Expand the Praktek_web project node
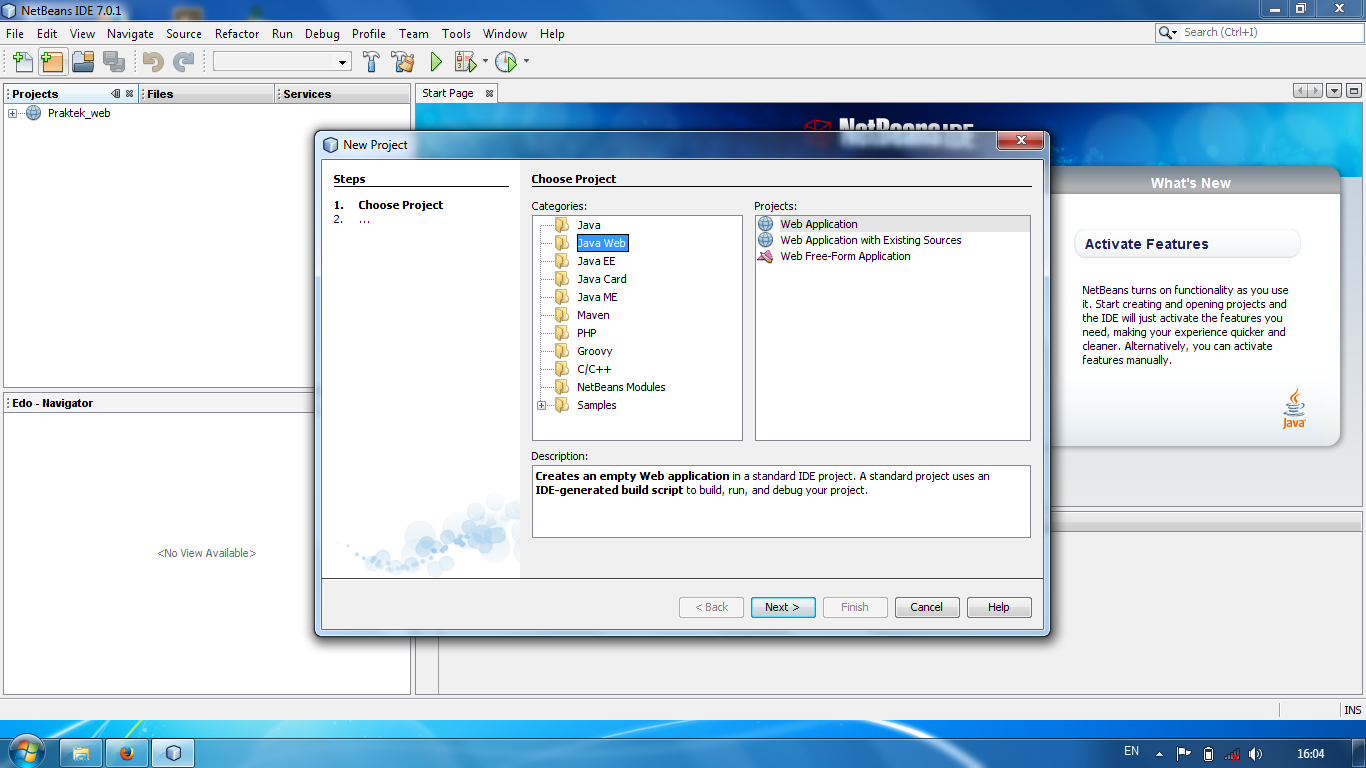 (x=13, y=113)
